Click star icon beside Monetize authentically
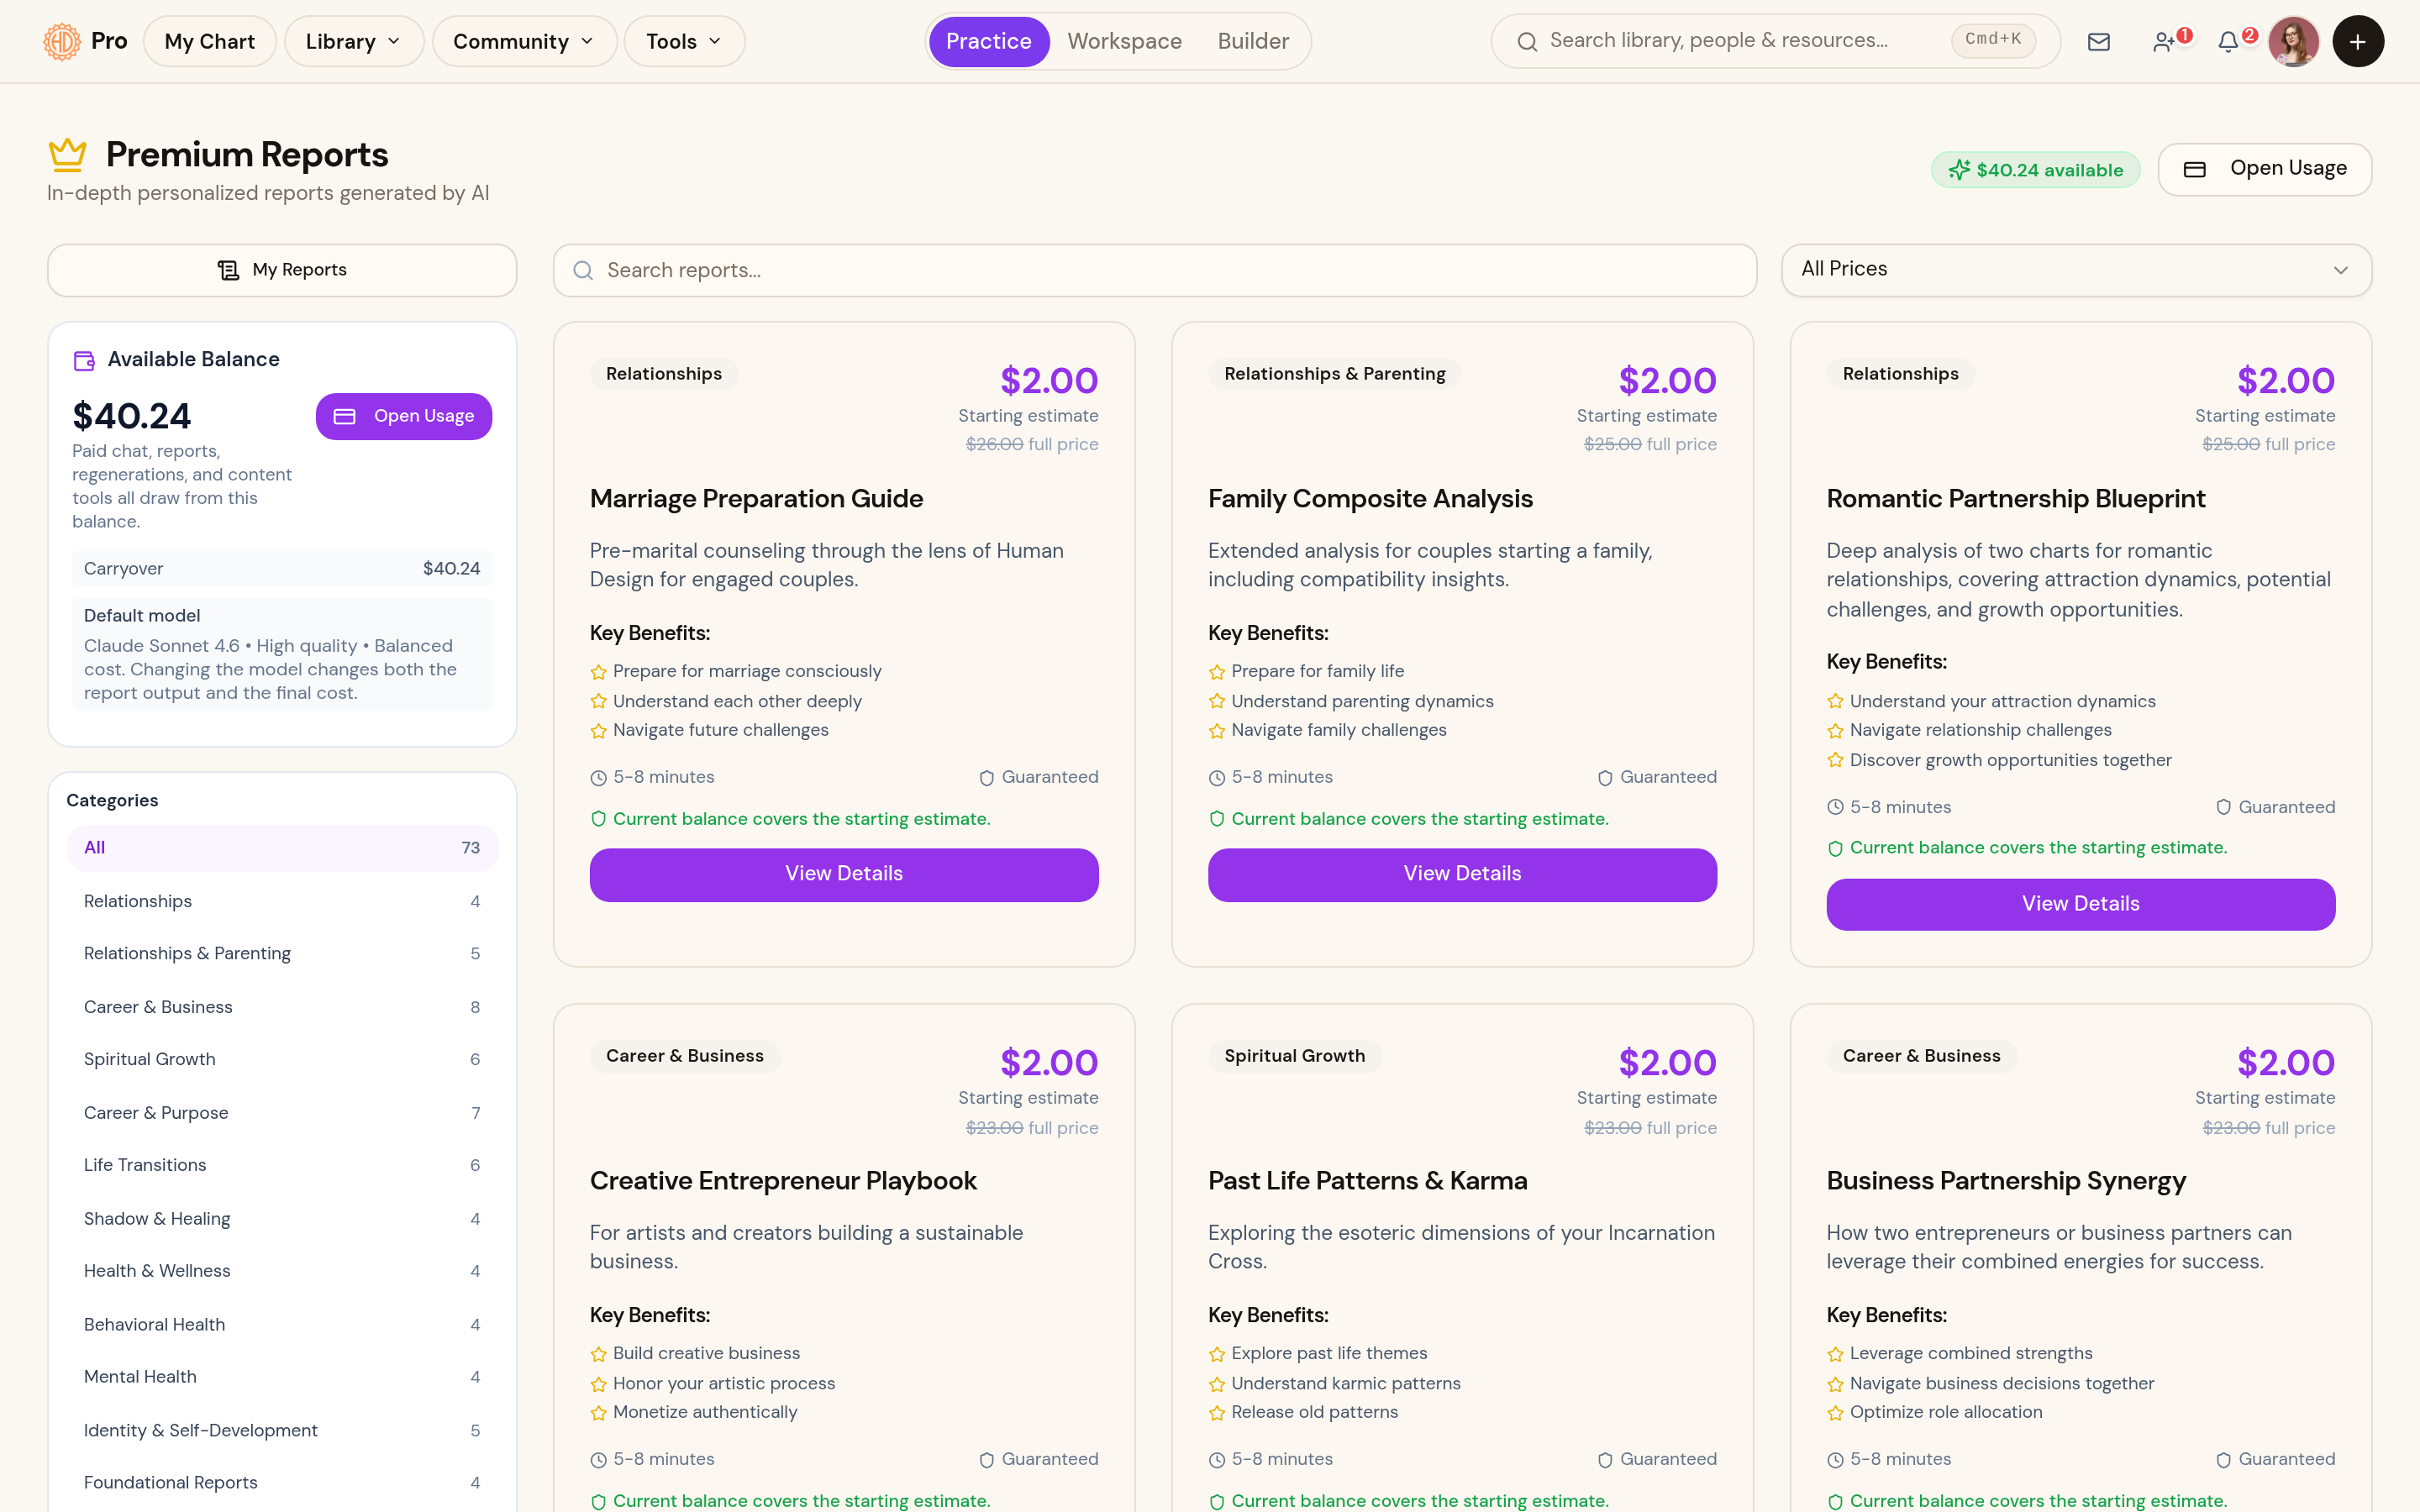This screenshot has width=2420, height=1512. (x=598, y=1413)
